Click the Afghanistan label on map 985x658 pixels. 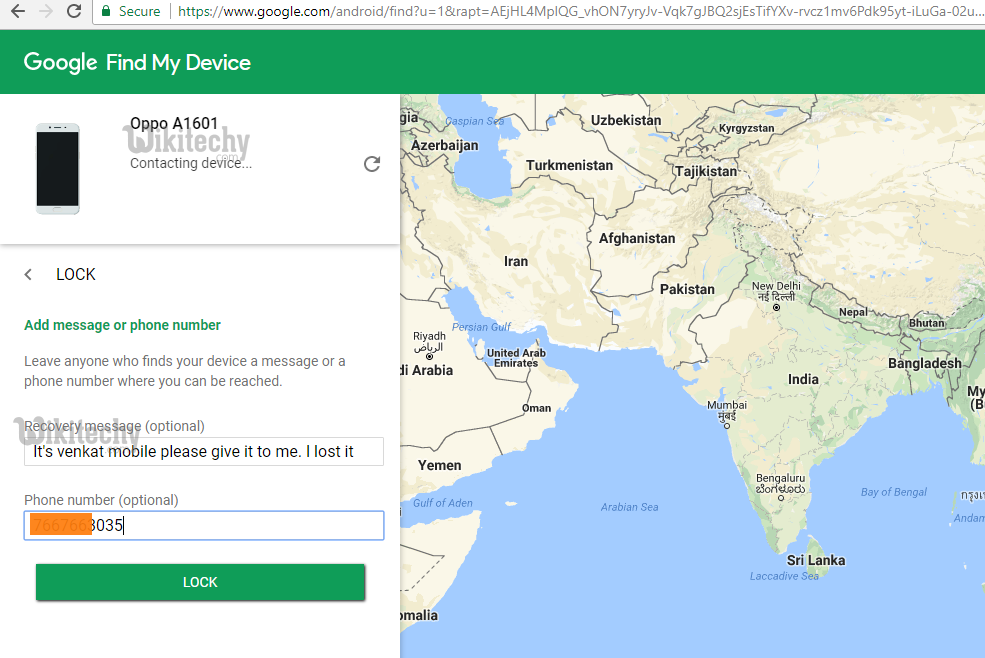[637, 238]
